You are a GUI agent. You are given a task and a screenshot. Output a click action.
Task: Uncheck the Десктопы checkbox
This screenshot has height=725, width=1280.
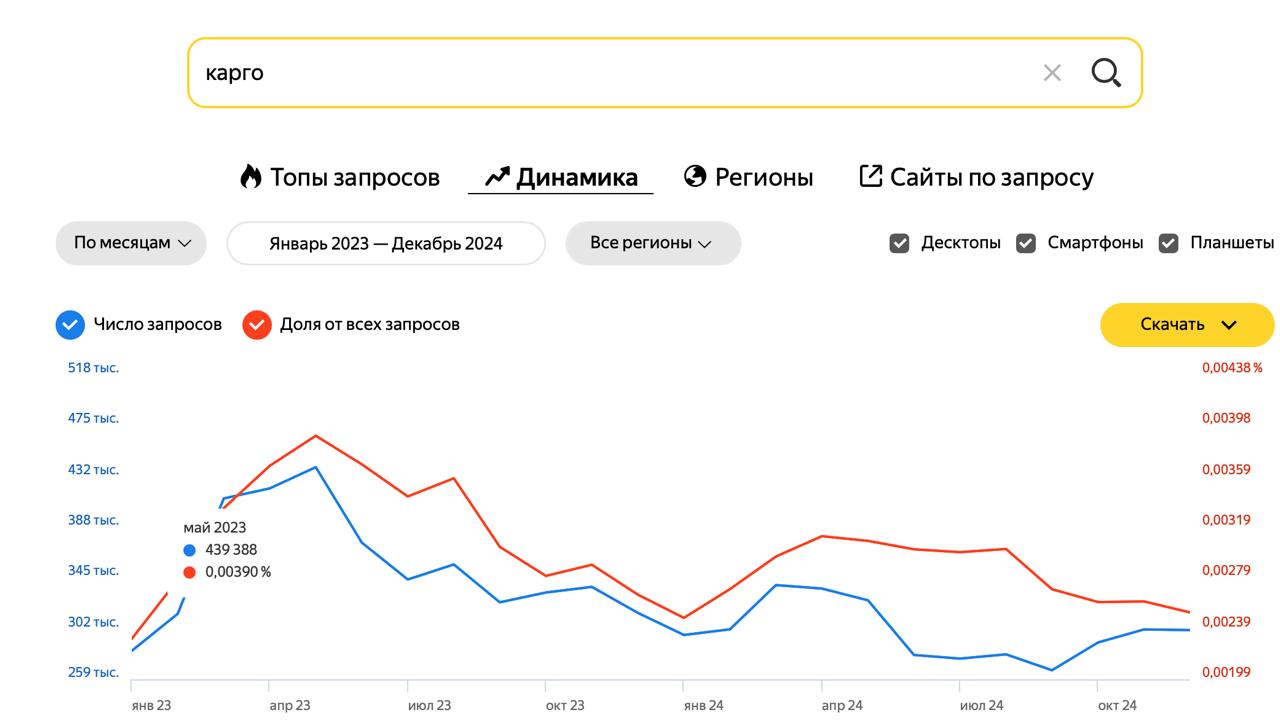899,243
